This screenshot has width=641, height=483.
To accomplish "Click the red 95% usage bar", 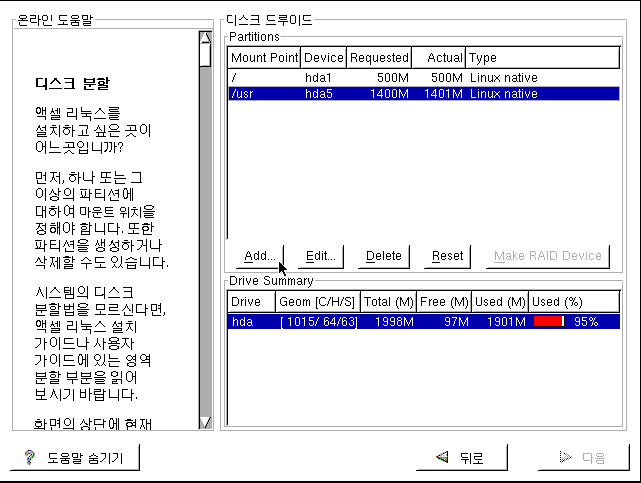I will pyautogui.click(x=548, y=322).
